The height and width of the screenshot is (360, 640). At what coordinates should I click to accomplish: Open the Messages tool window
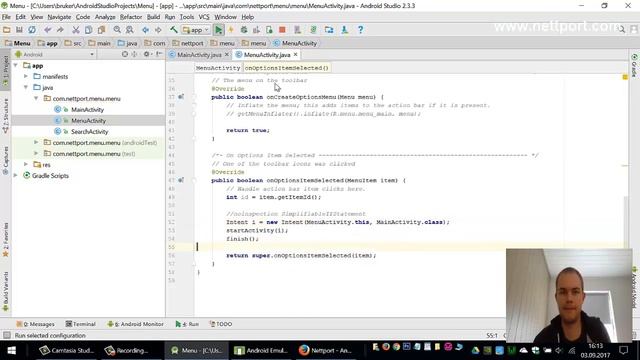tap(36, 324)
